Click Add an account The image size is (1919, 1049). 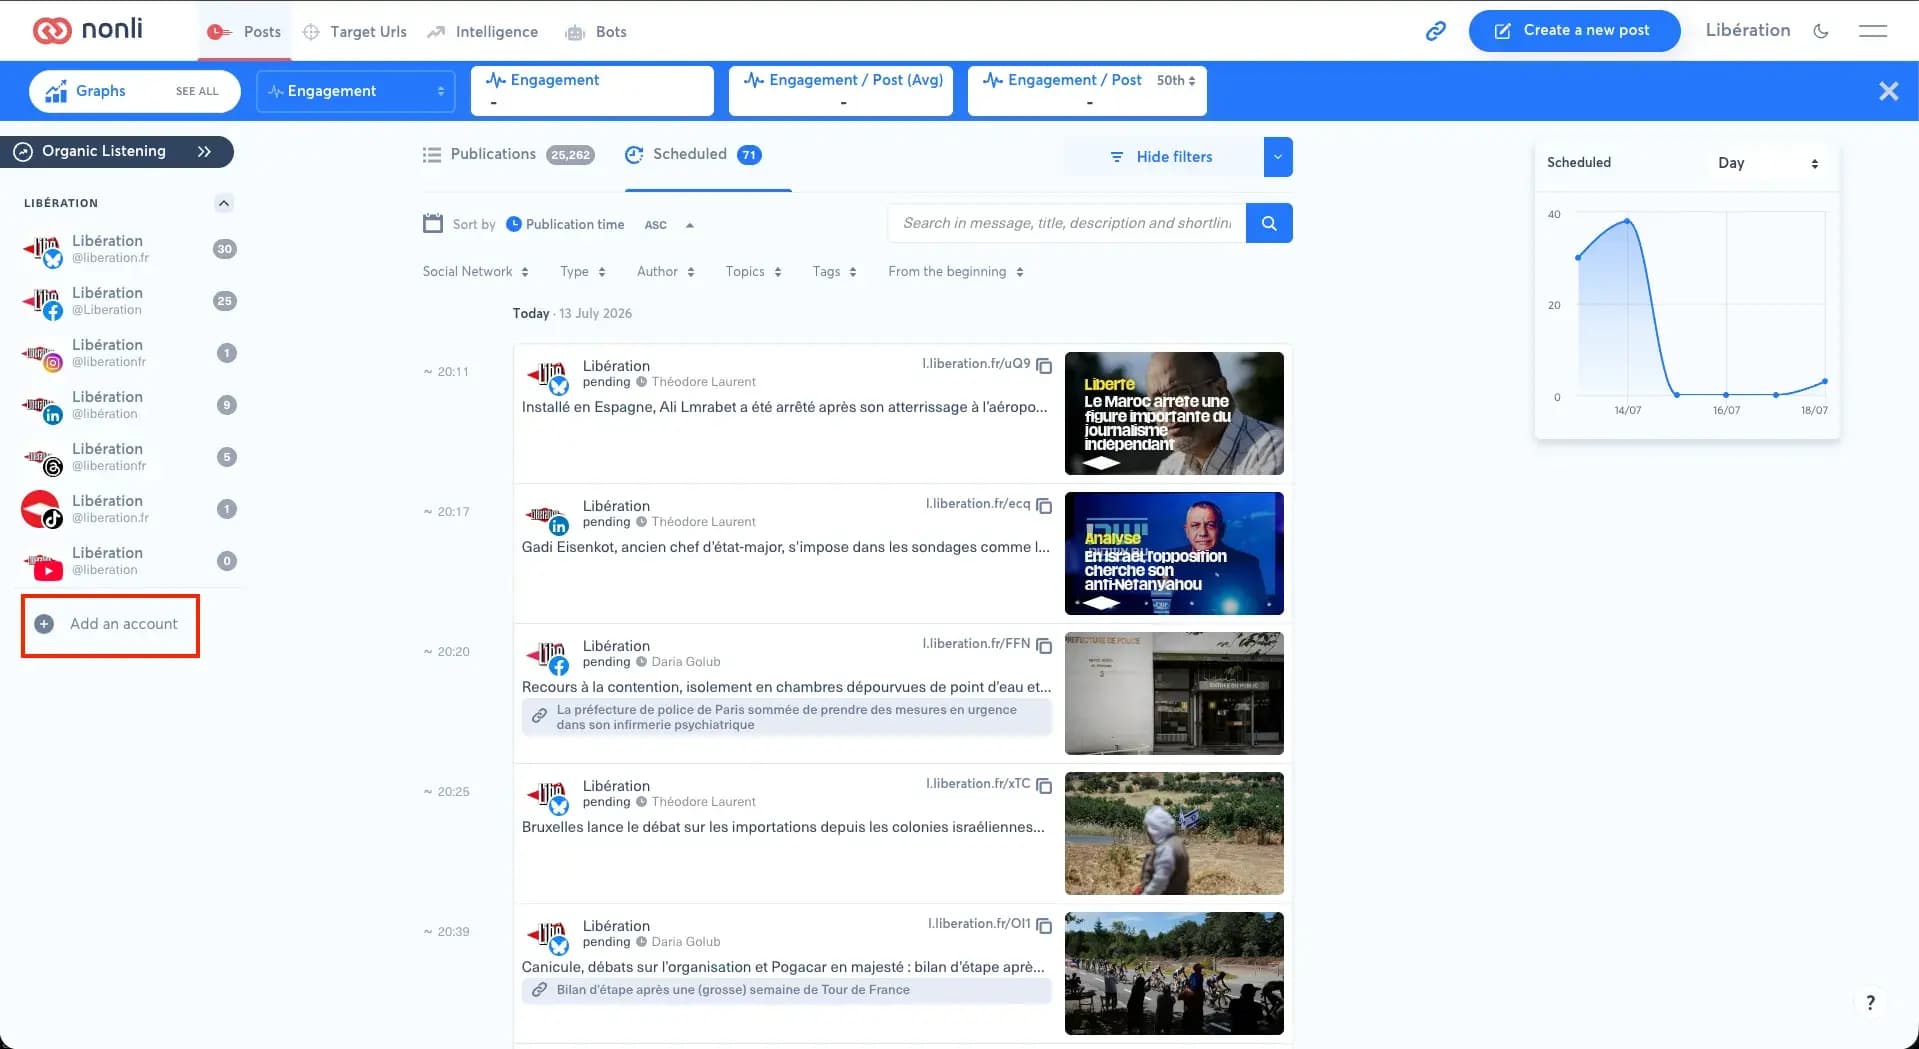(110, 624)
